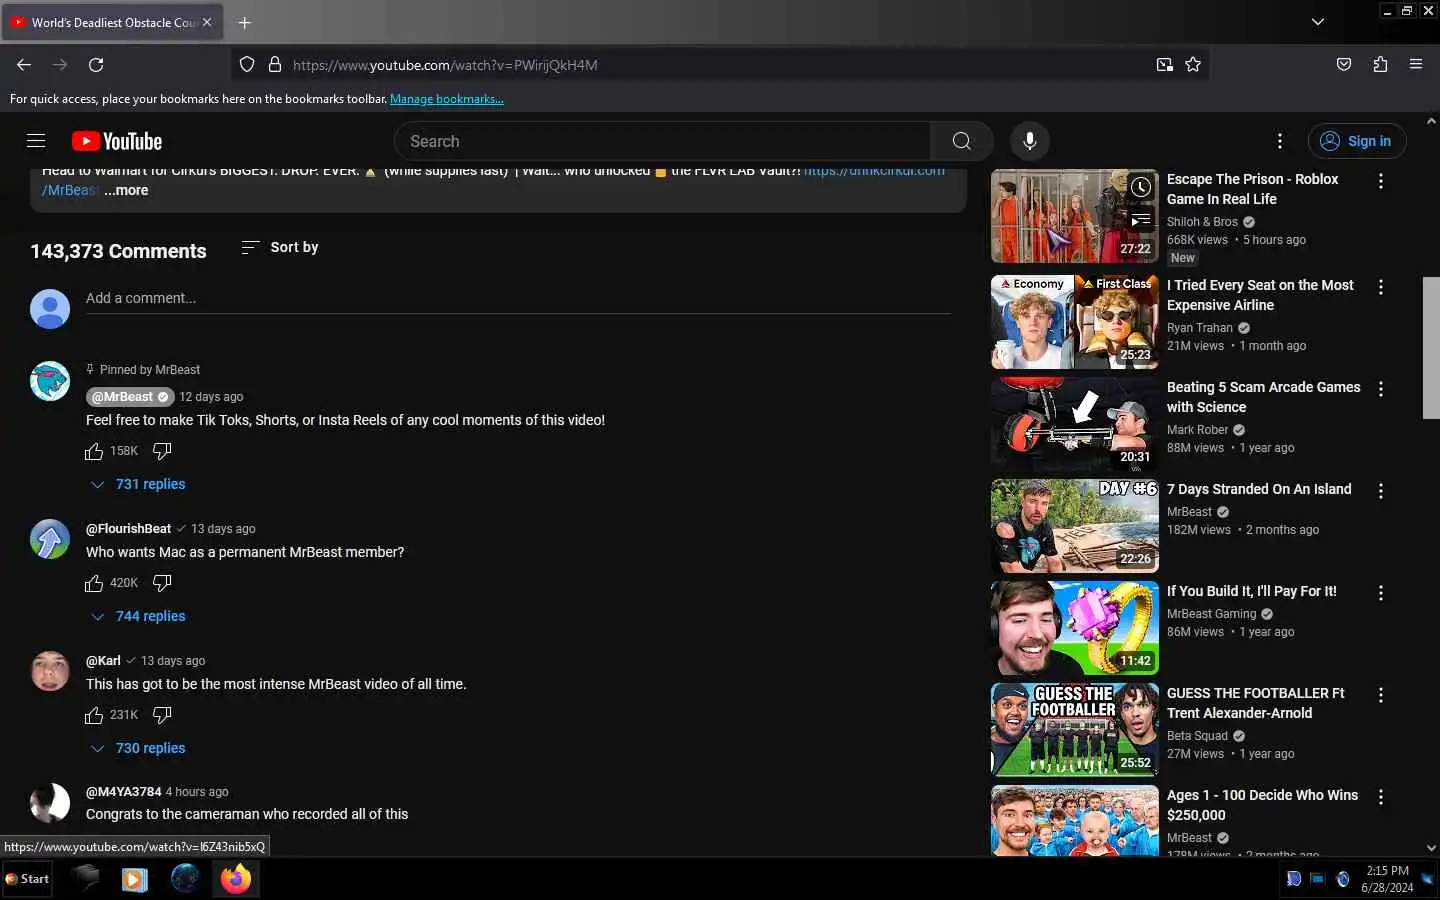The image size is (1440, 900).
Task: Open @M4YA3784 commenter profile link
Action: tap(123, 792)
